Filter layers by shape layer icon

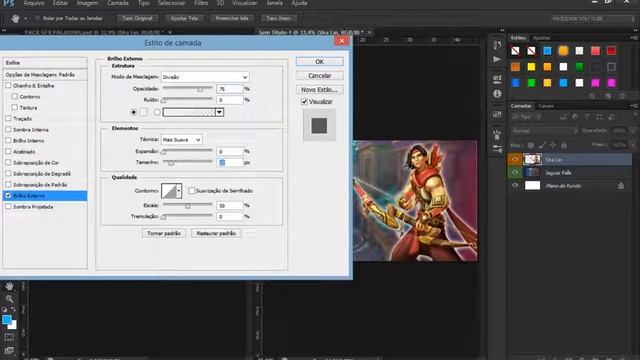599,117
